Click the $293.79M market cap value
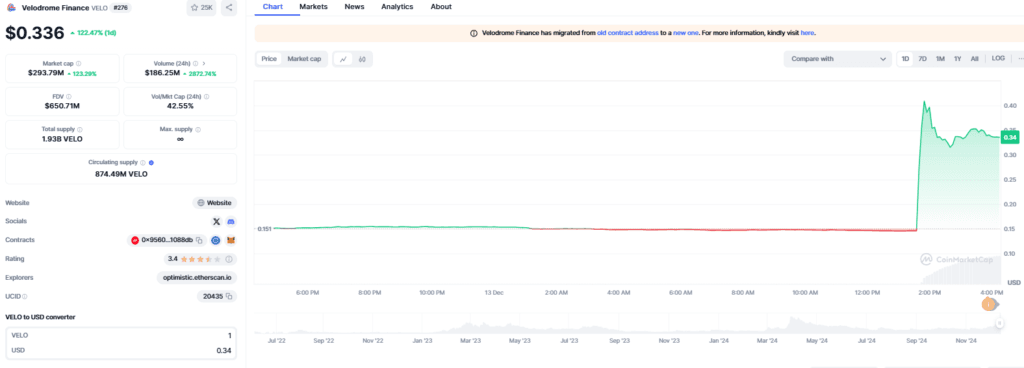Screen dimensions: 1024x368 click(46, 73)
